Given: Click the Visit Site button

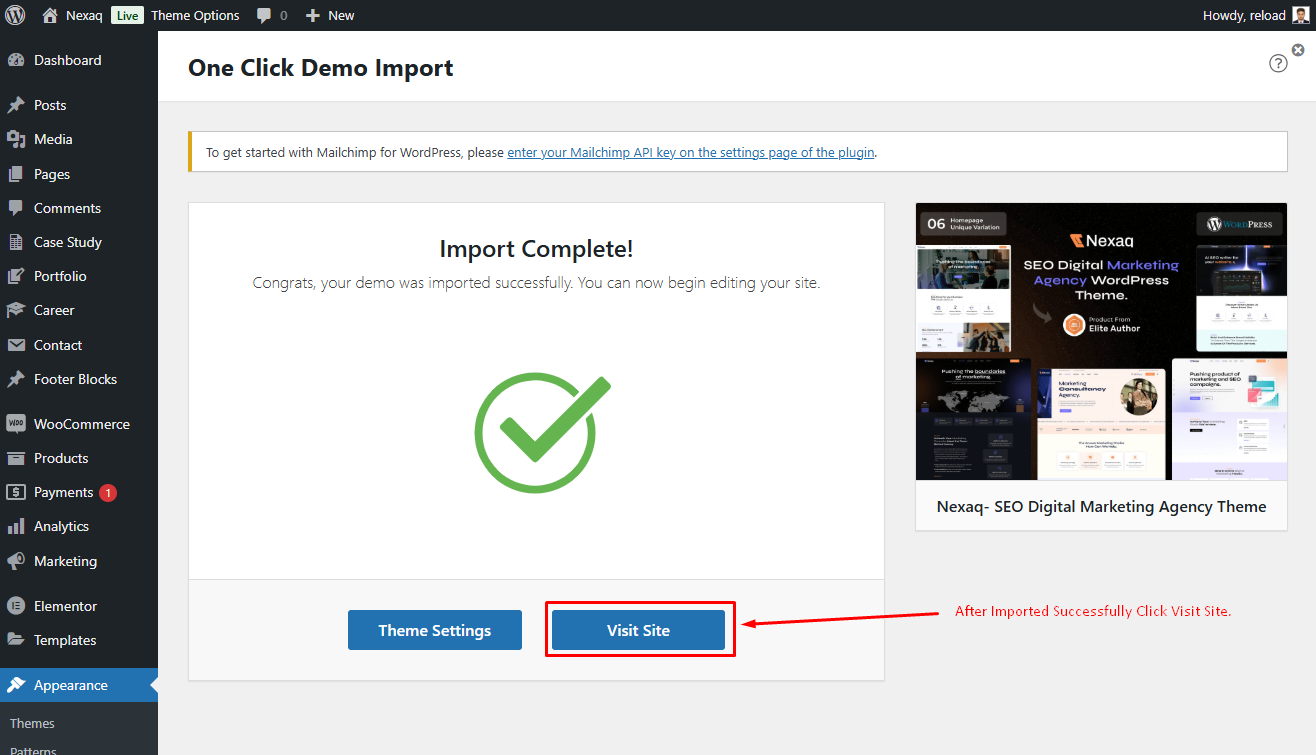Looking at the screenshot, I should pyautogui.click(x=638, y=630).
